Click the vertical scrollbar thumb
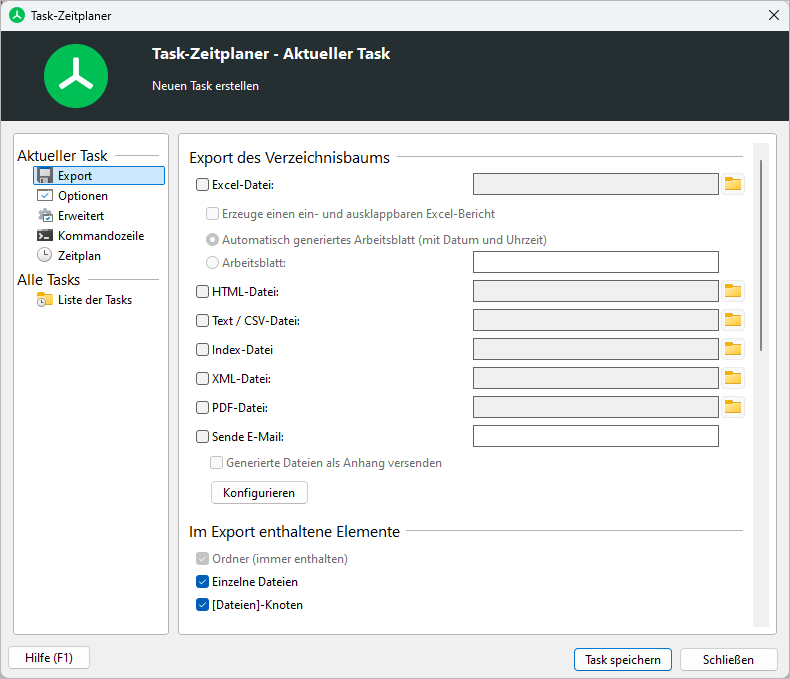The image size is (790, 679). [x=761, y=255]
